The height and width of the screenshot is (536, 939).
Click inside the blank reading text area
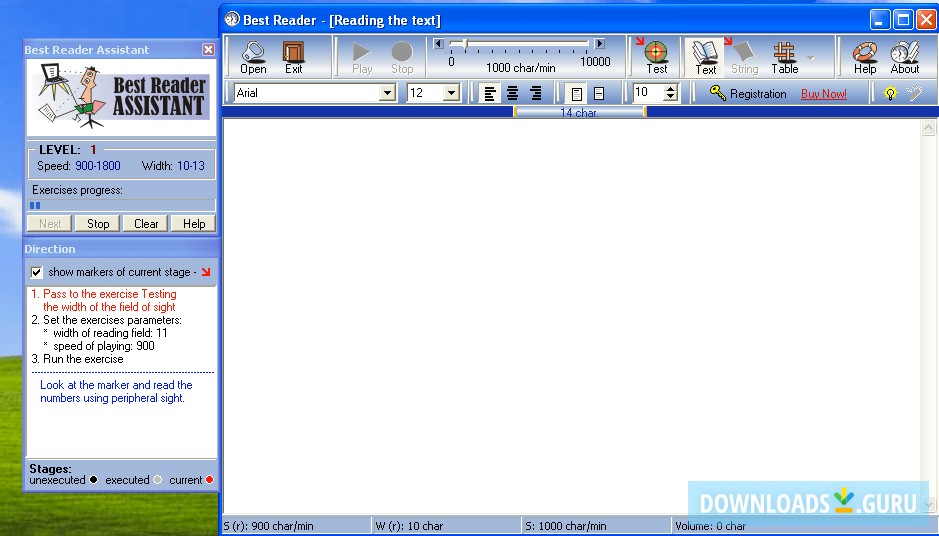[571, 316]
